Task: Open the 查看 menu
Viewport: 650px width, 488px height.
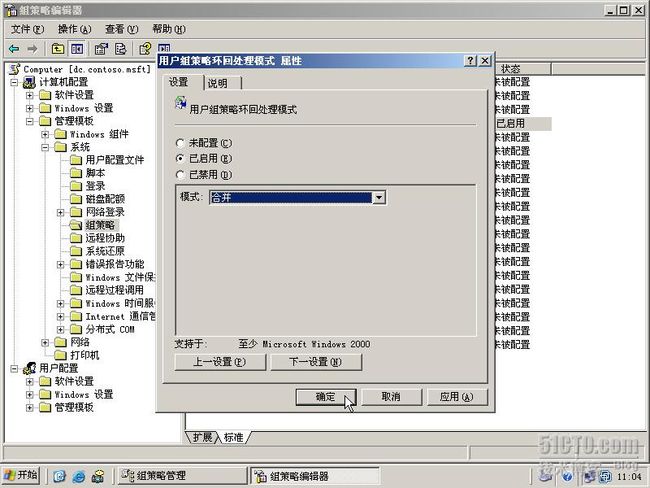Action: [121, 29]
